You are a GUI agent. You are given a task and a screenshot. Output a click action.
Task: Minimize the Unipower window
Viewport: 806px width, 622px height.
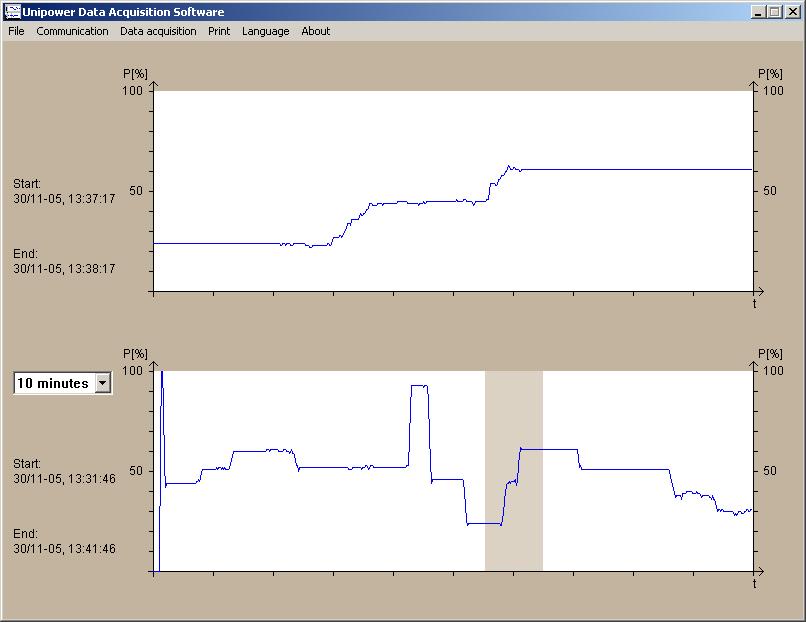click(x=760, y=12)
